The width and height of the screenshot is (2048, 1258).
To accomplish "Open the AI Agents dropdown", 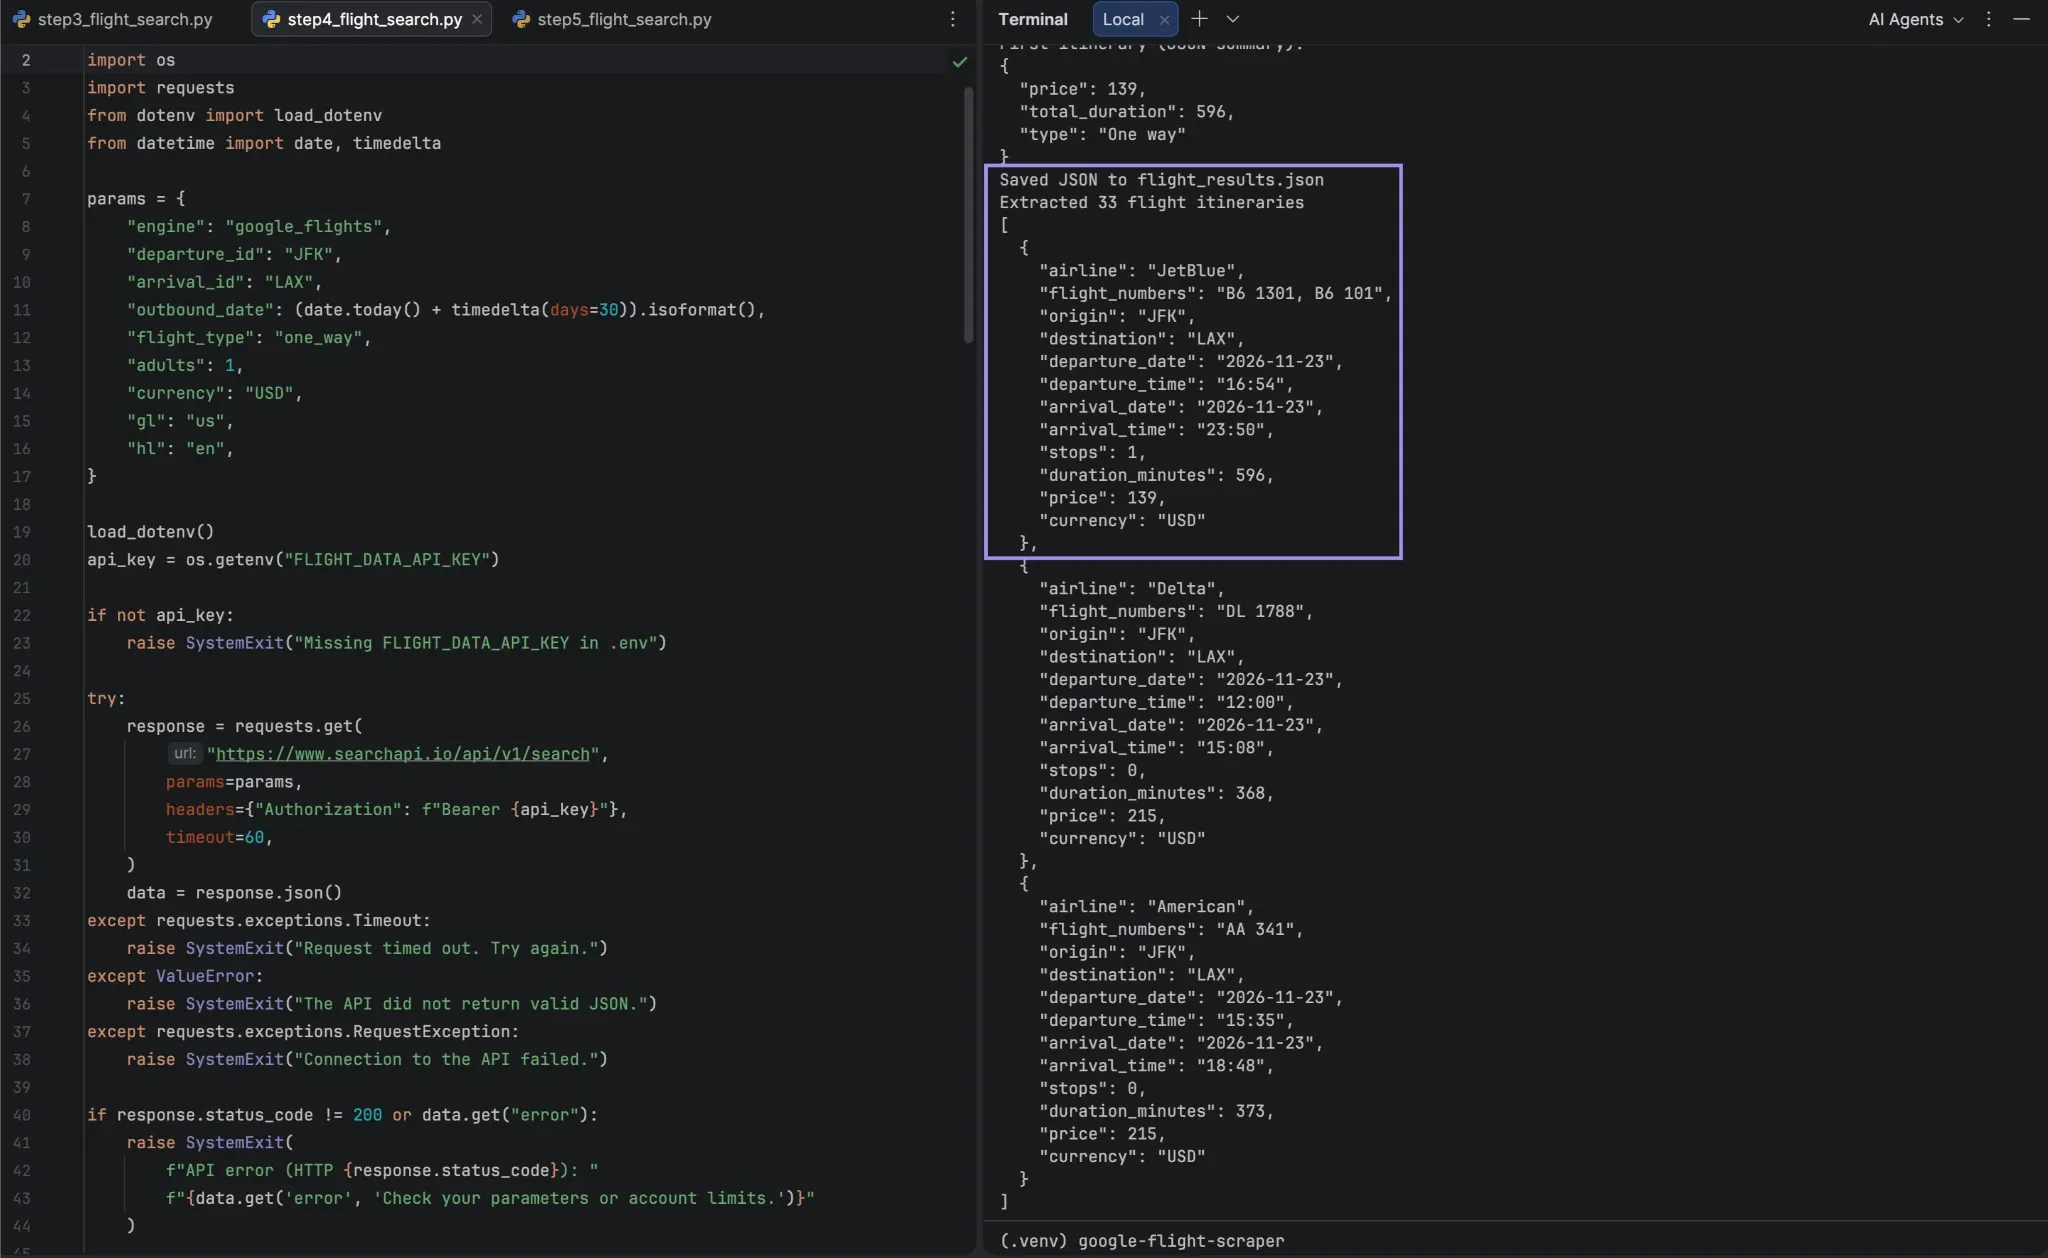I will [x=1915, y=19].
